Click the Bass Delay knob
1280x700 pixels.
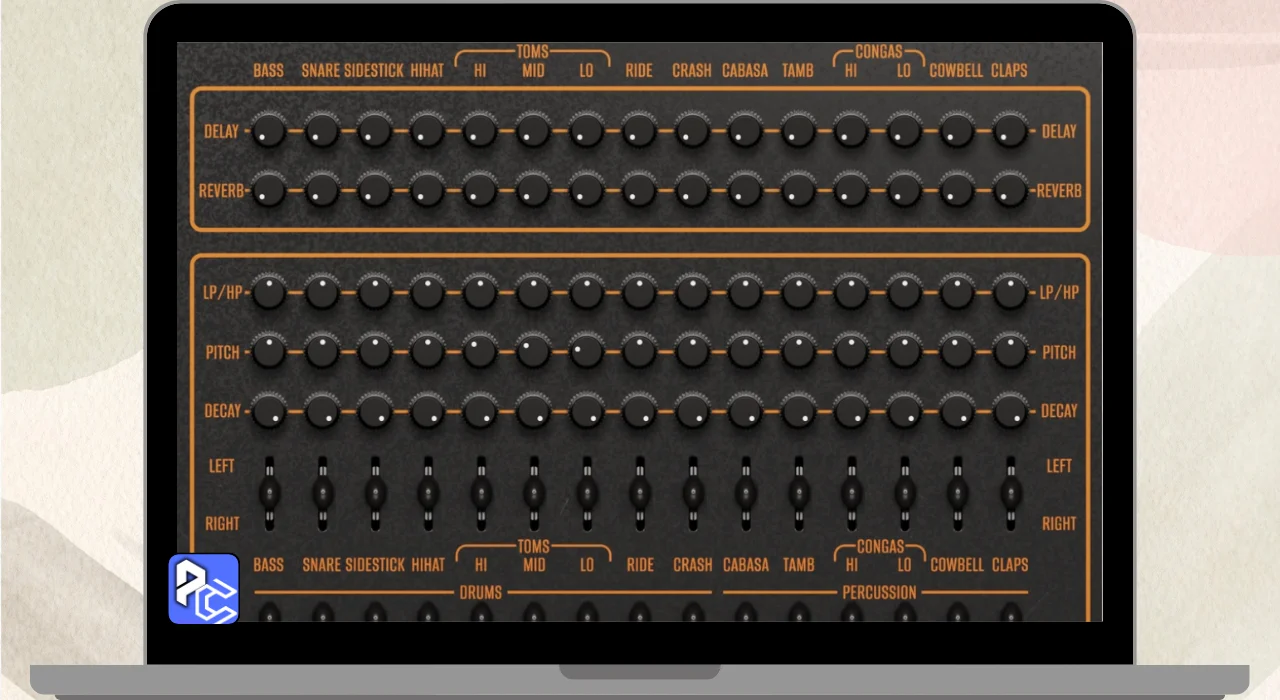(x=269, y=131)
